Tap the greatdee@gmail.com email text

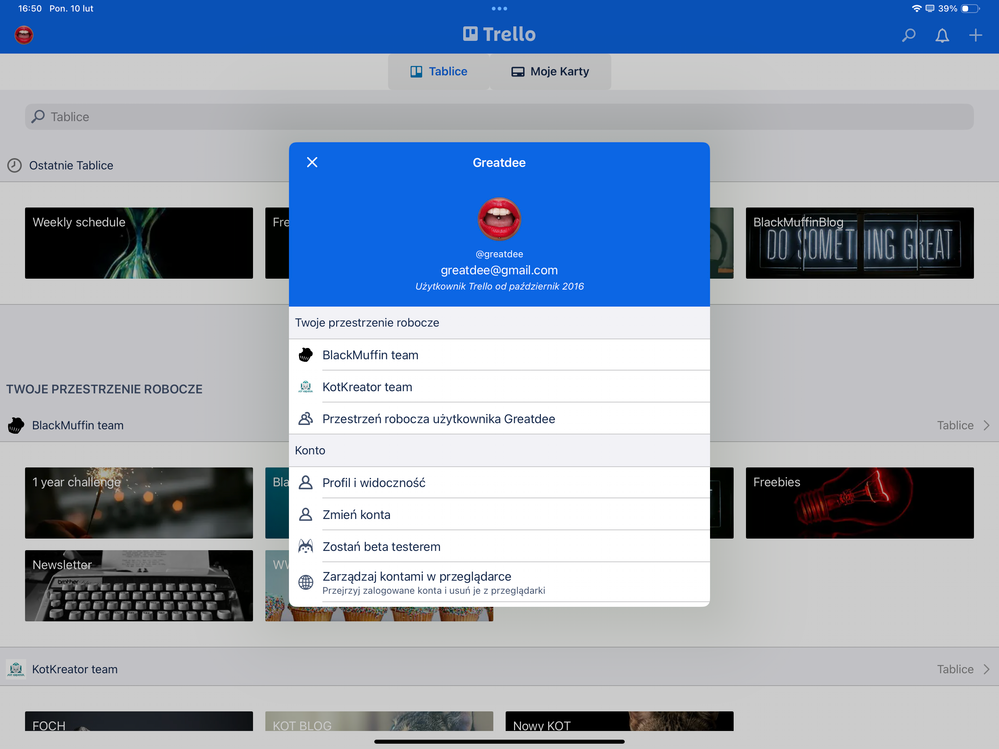(x=500, y=270)
